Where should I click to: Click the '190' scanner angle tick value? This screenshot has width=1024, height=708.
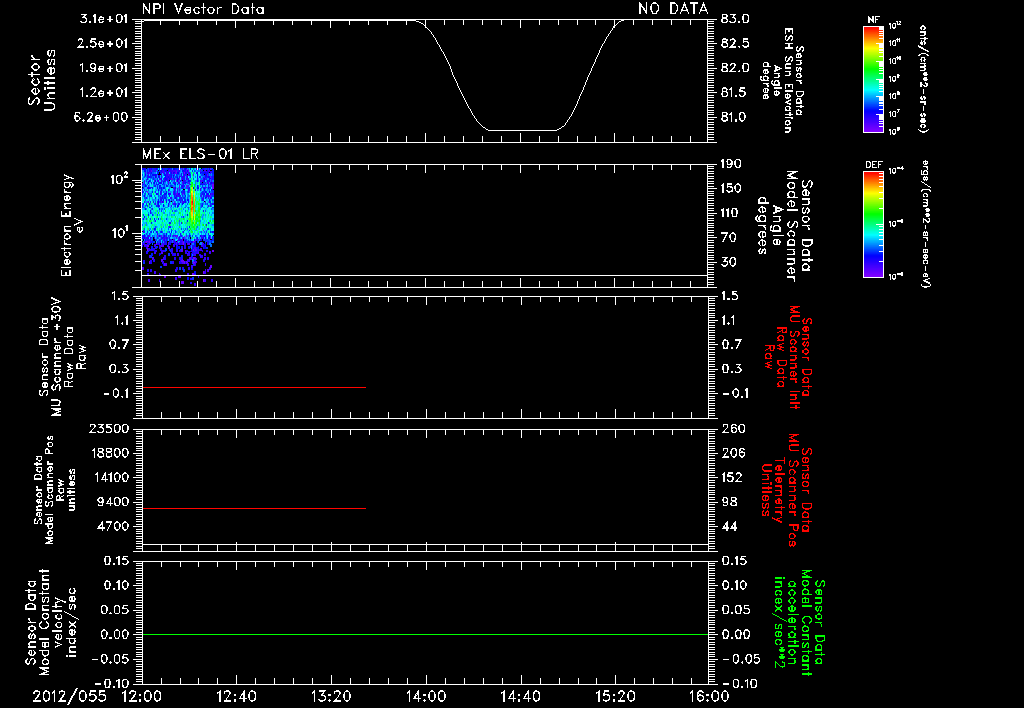click(x=731, y=164)
